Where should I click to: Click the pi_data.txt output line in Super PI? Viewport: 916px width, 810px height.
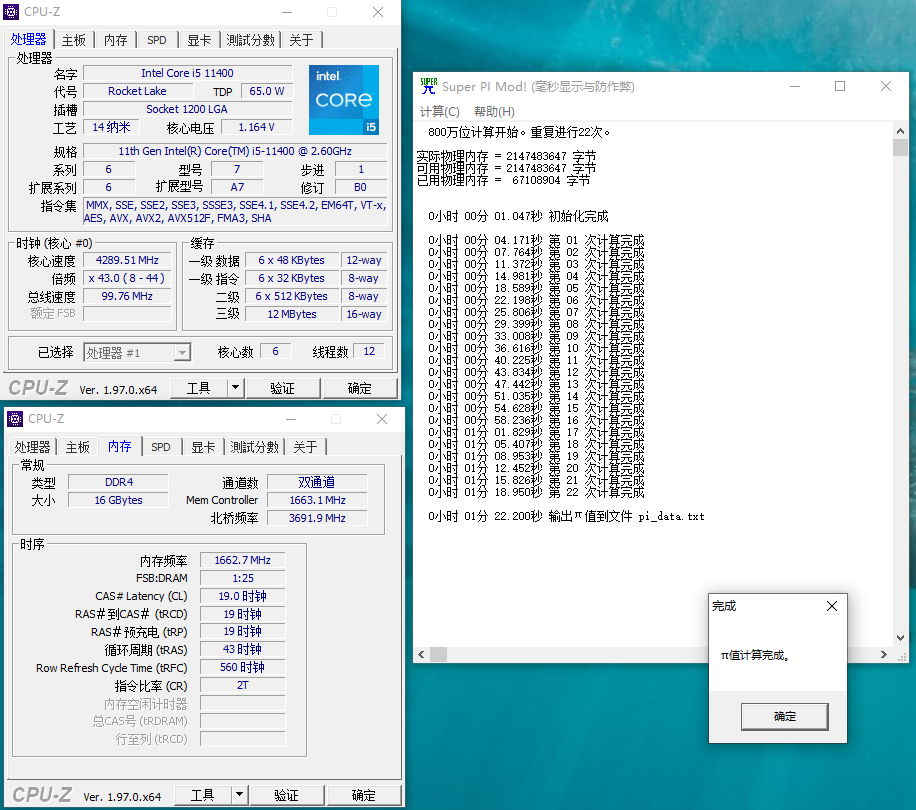(566, 516)
